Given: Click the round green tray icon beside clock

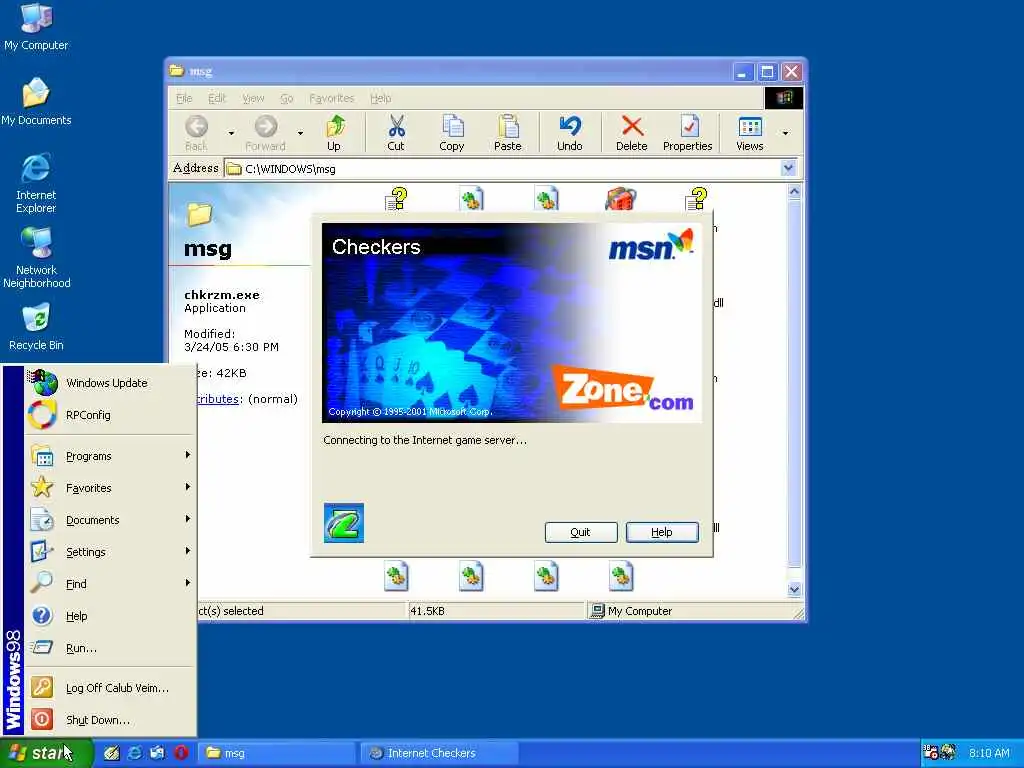Looking at the screenshot, I should click(948, 752).
